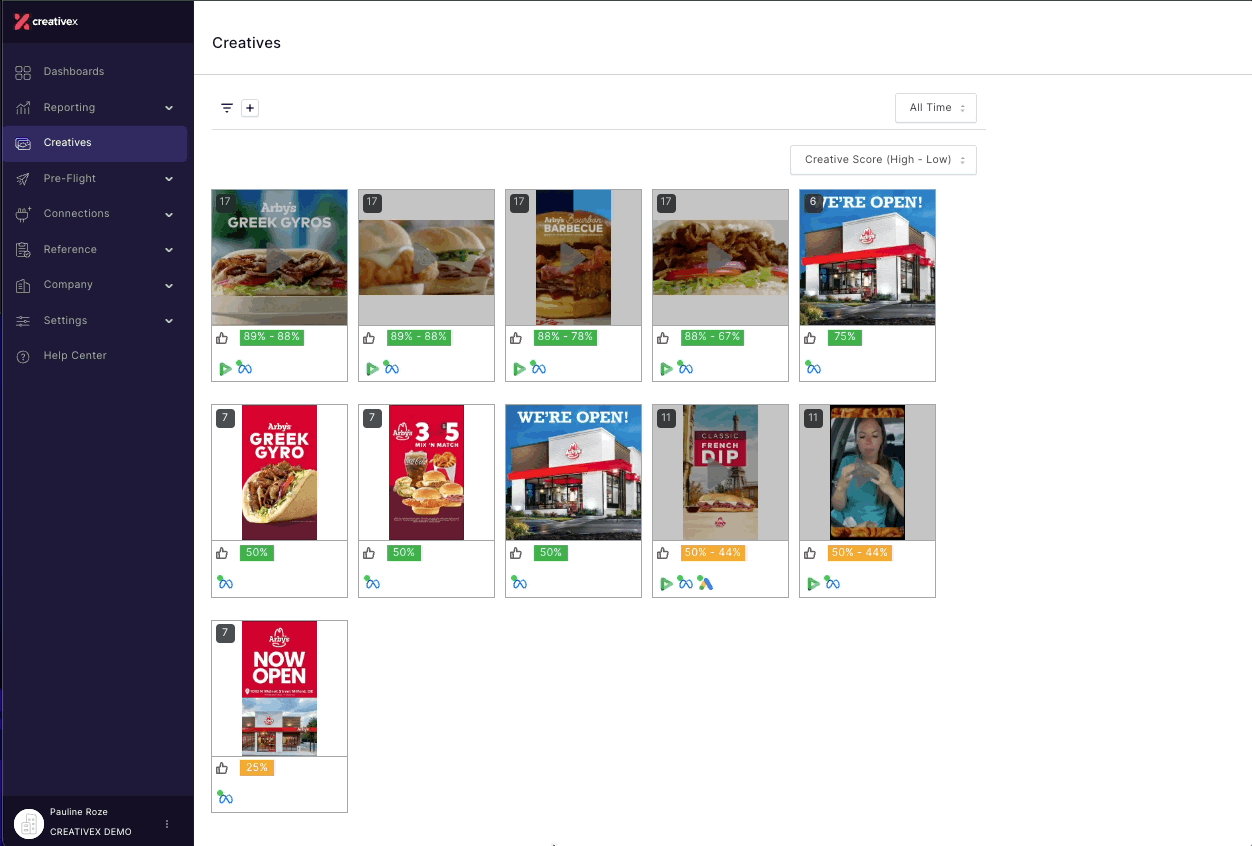Screen dimensions: 1252x846
Task: Click the 25% score badge
Action: click(257, 768)
